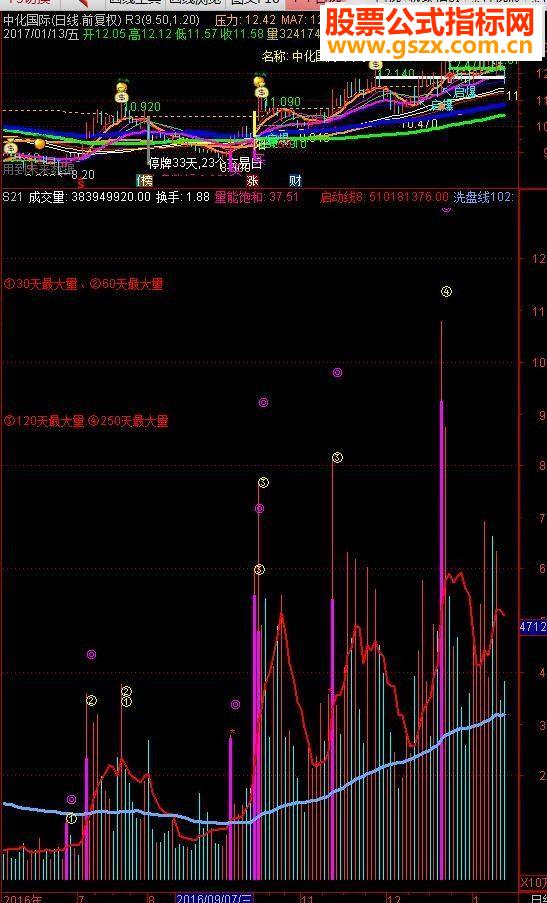
Task: Click the low price 低11.57
Action: pos(197,34)
